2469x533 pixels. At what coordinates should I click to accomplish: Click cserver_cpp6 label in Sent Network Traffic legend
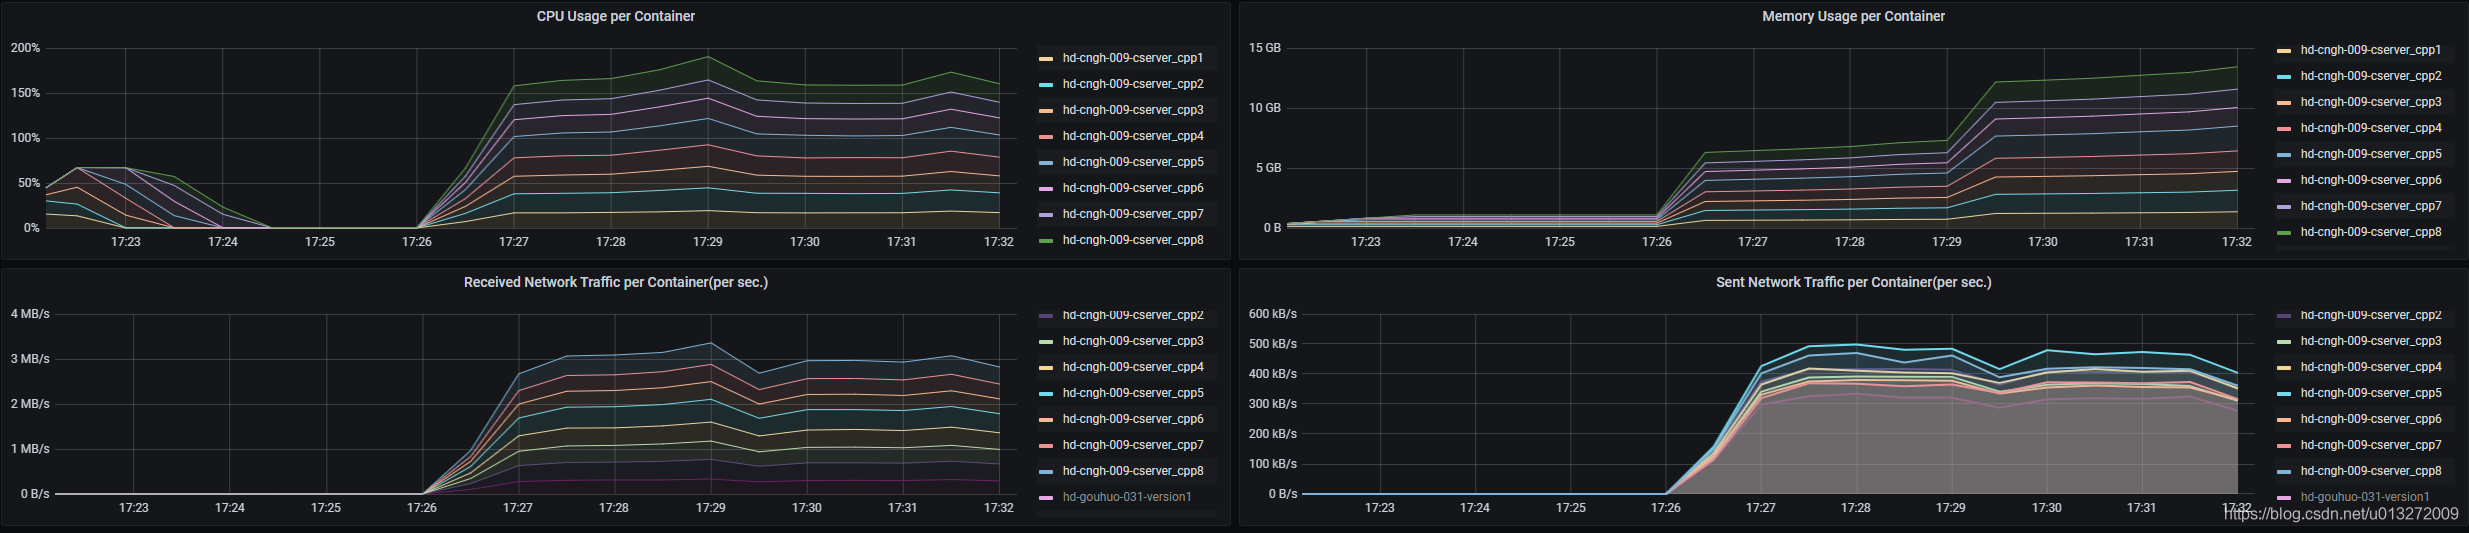(2370, 419)
